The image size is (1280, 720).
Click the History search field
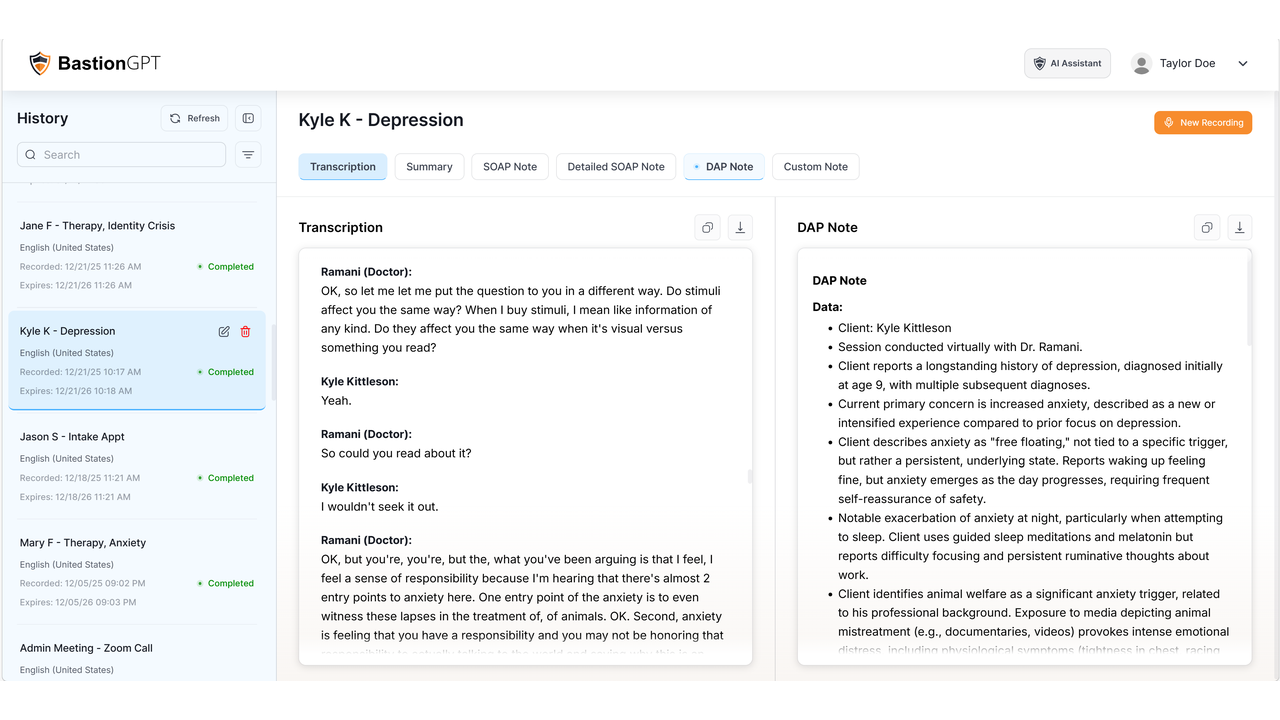tap(121, 155)
